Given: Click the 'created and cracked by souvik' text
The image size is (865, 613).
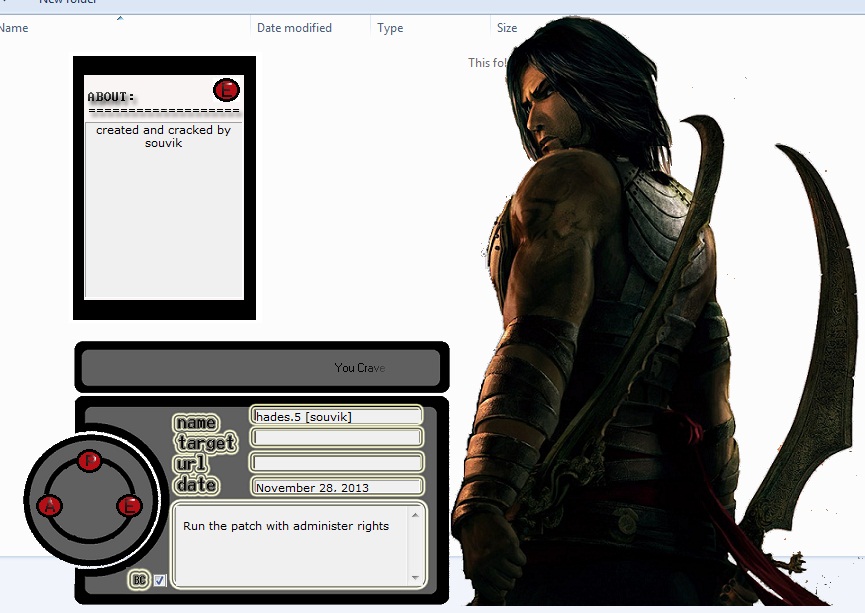Looking at the screenshot, I should coord(163,136).
